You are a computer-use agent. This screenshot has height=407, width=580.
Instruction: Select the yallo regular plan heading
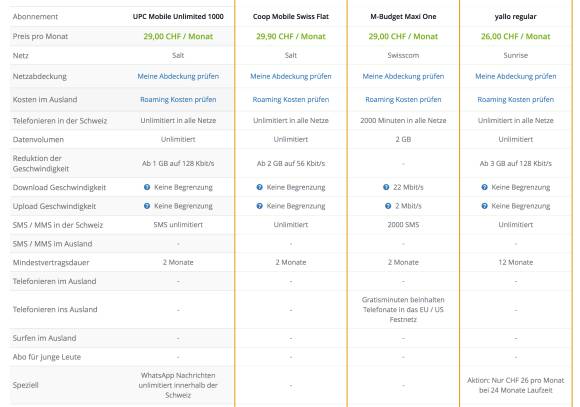(x=516, y=17)
